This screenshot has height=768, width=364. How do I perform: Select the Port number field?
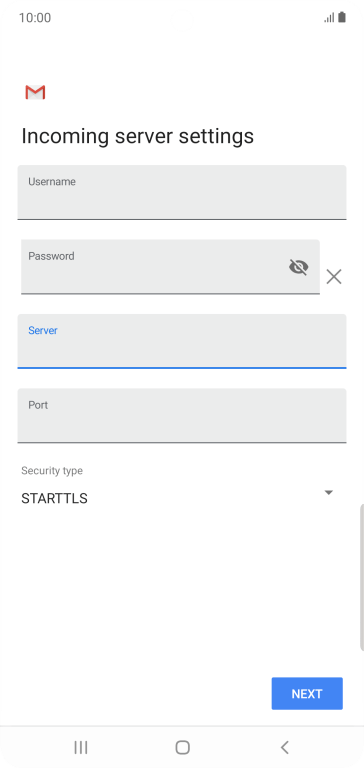coord(182,415)
